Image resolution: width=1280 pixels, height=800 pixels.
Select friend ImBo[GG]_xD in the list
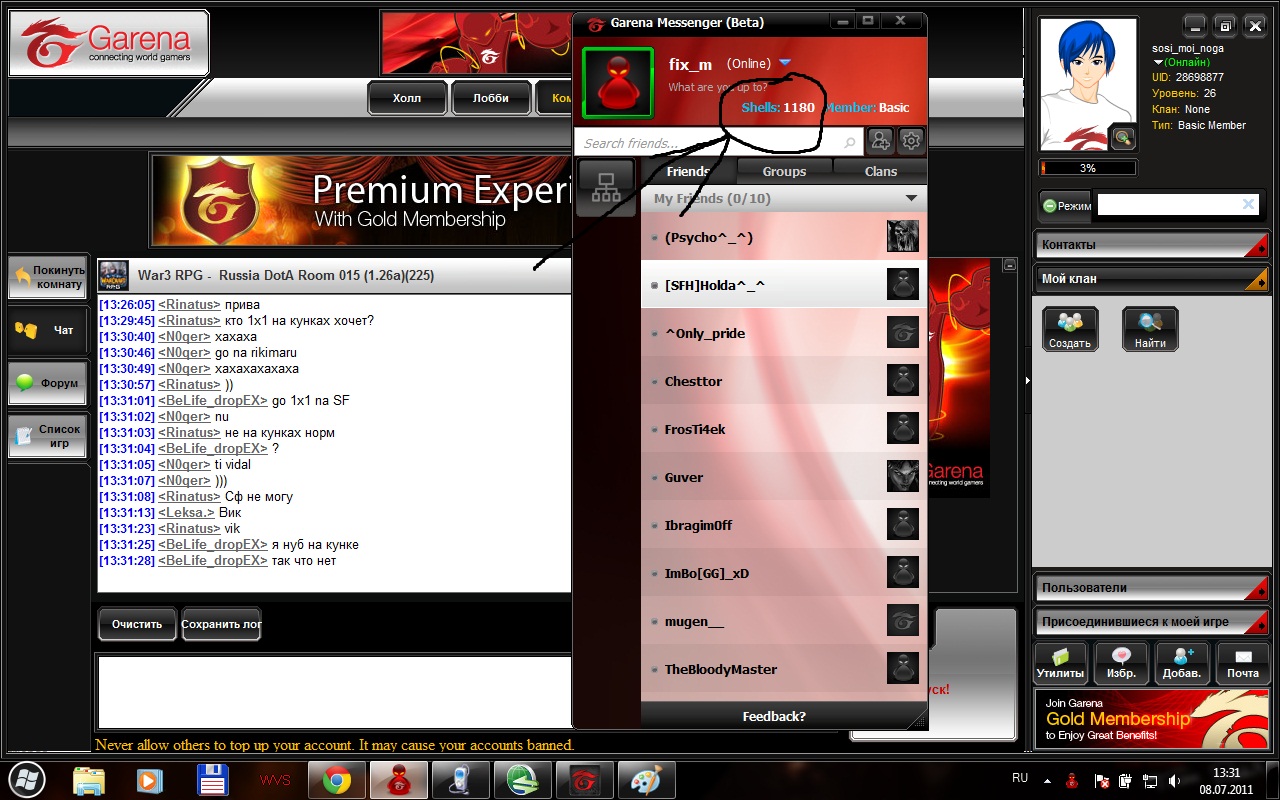[x=782, y=573]
